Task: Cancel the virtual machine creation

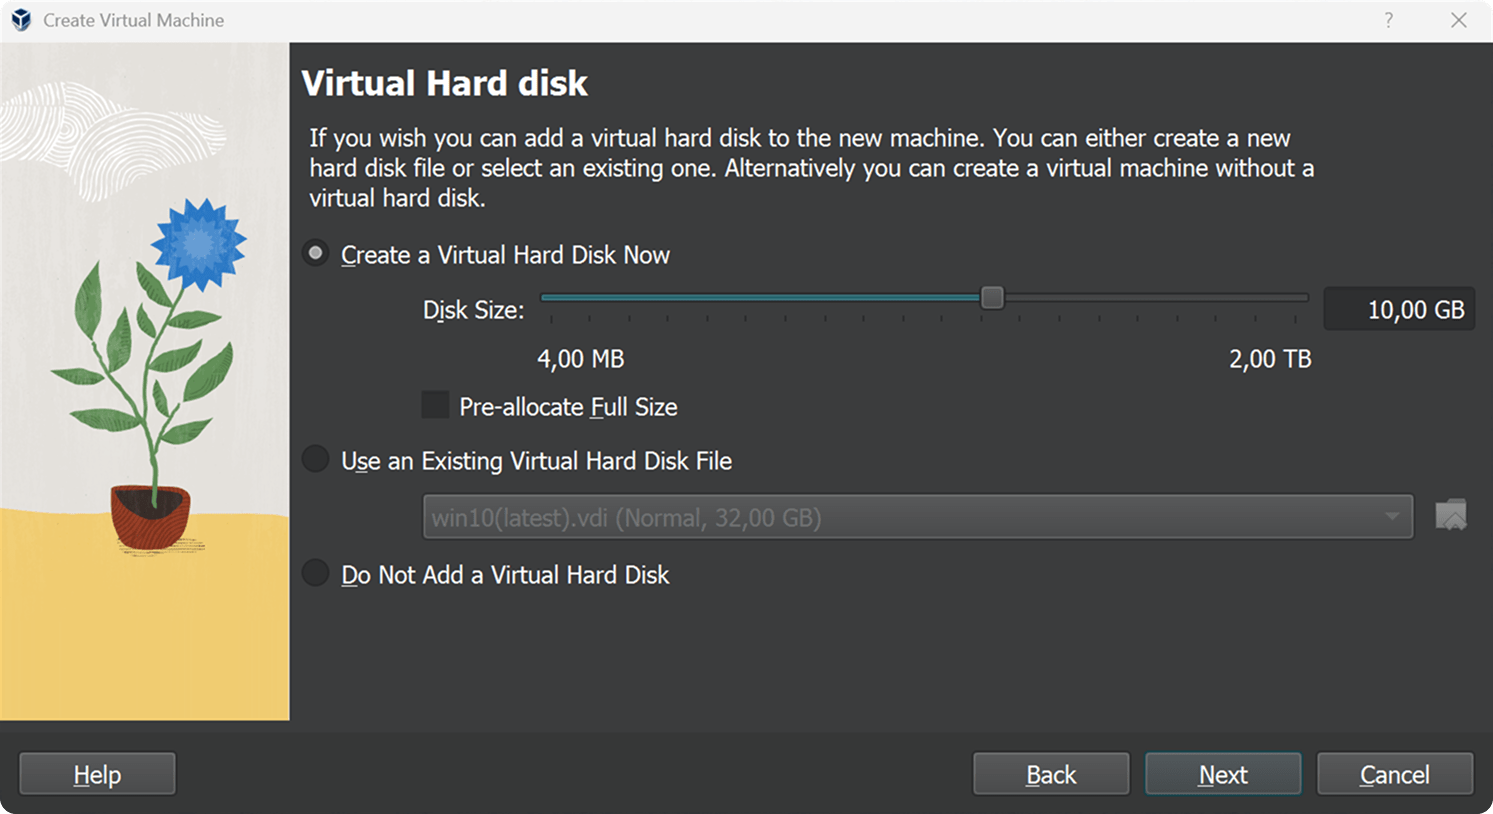Action: tap(1395, 774)
